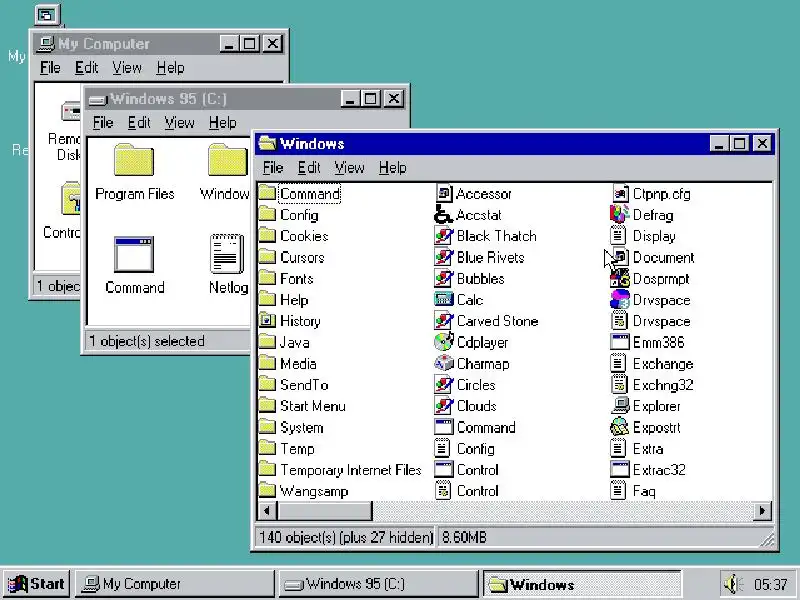Screen dimensions: 800x600
Task: Select the Wangsamp folder name
Action: (314, 491)
